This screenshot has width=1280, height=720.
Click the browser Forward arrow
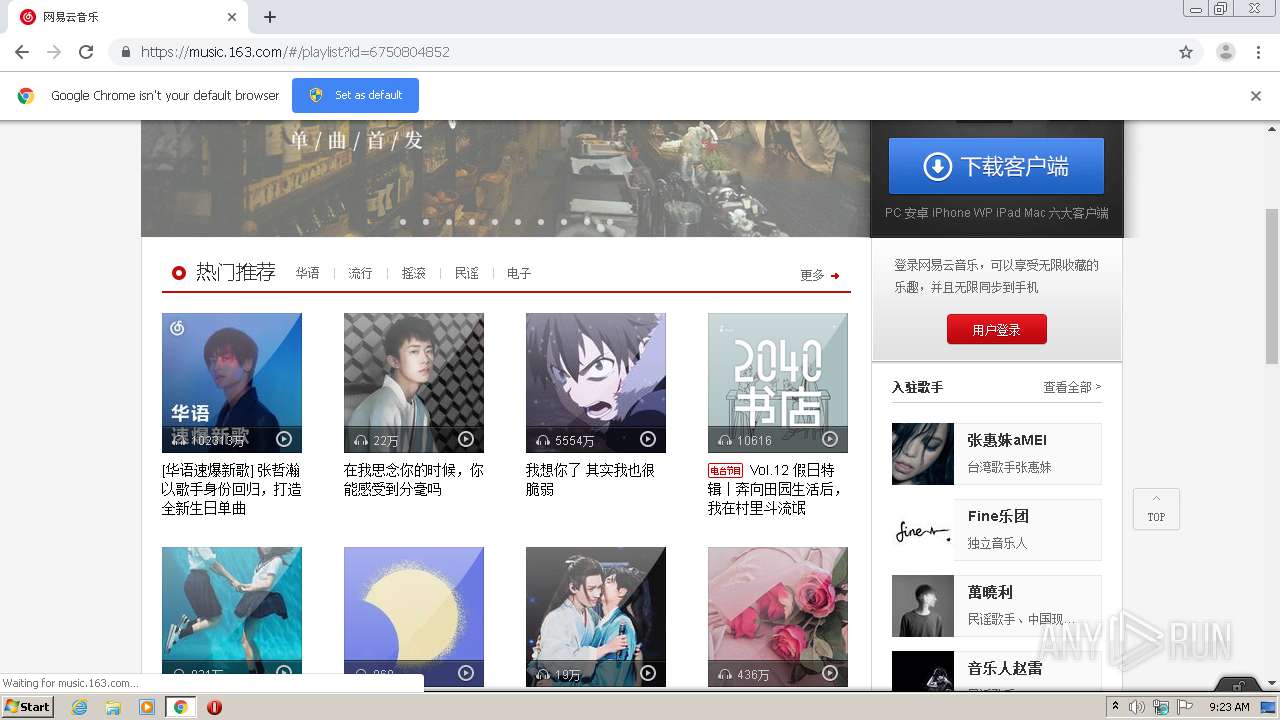(x=54, y=52)
